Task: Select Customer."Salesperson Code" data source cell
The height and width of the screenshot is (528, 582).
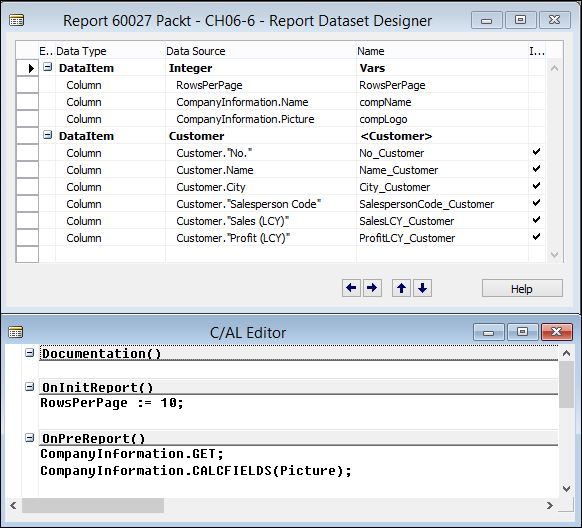Action: click(x=261, y=204)
